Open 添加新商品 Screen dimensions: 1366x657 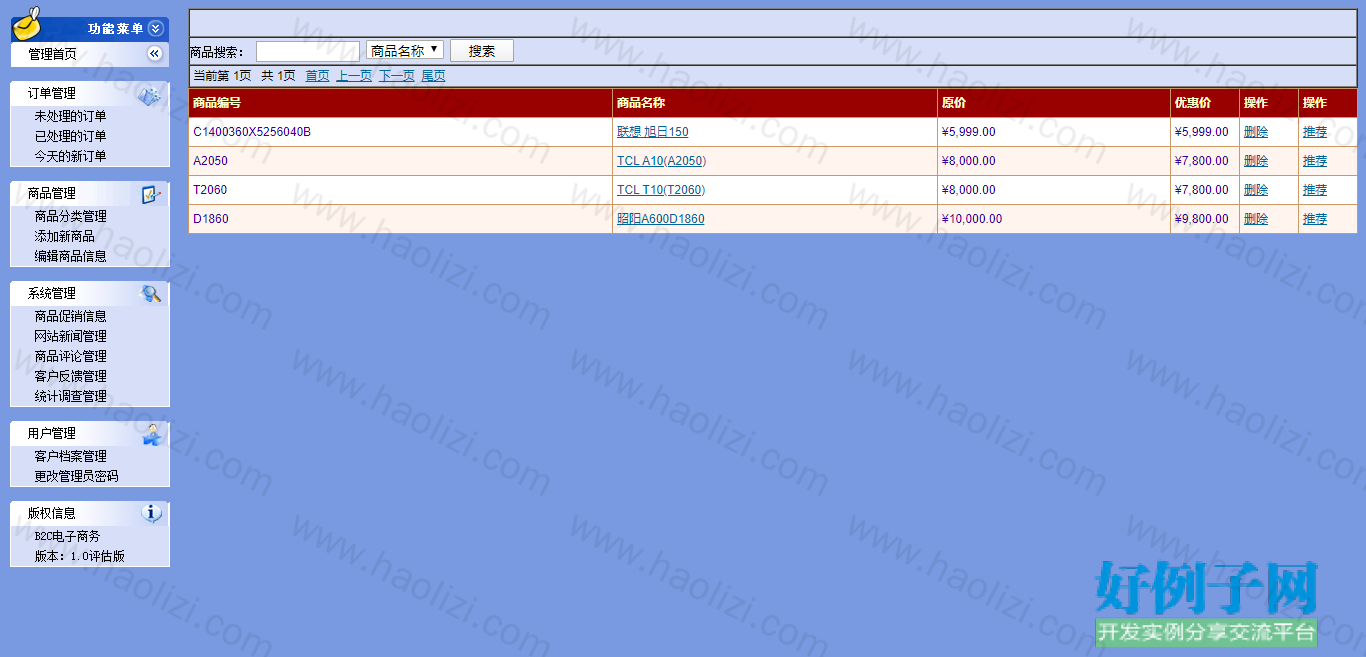(64, 236)
